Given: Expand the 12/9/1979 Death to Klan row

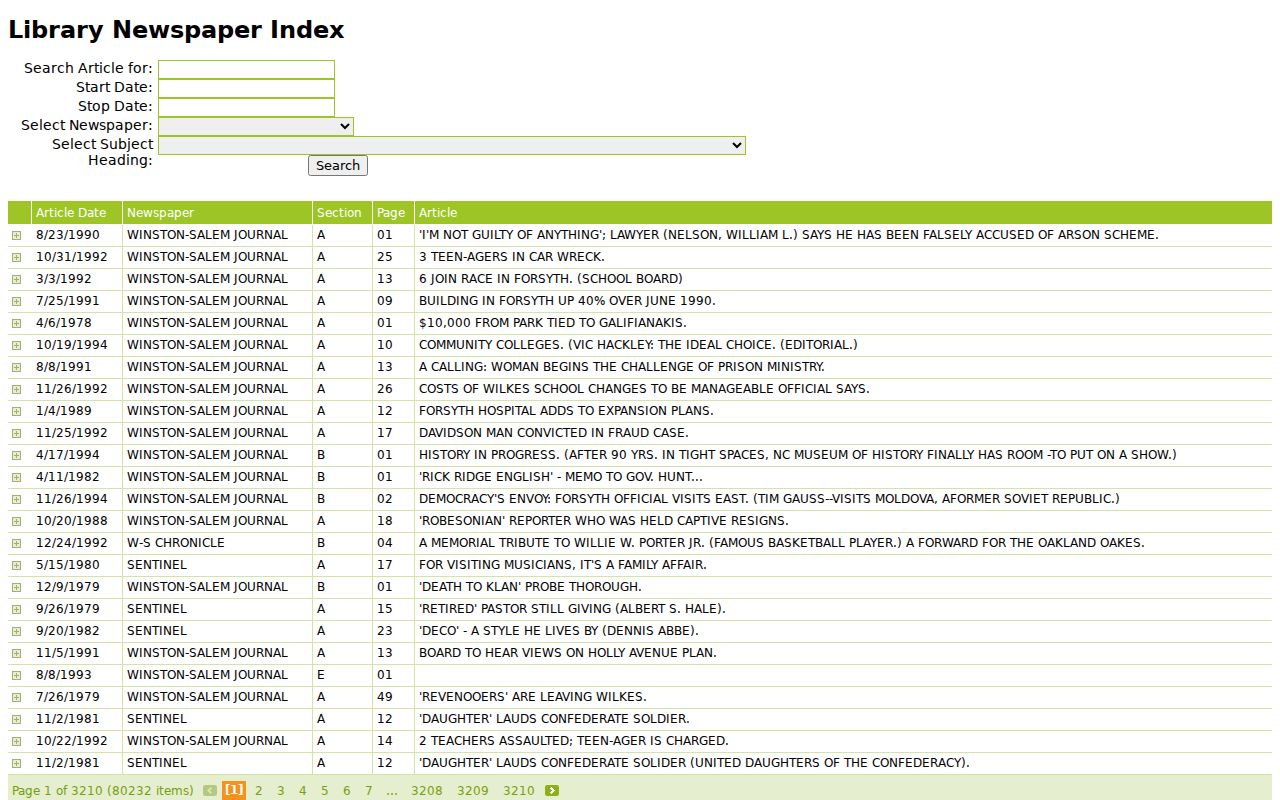Looking at the screenshot, I should [x=16, y=587].
